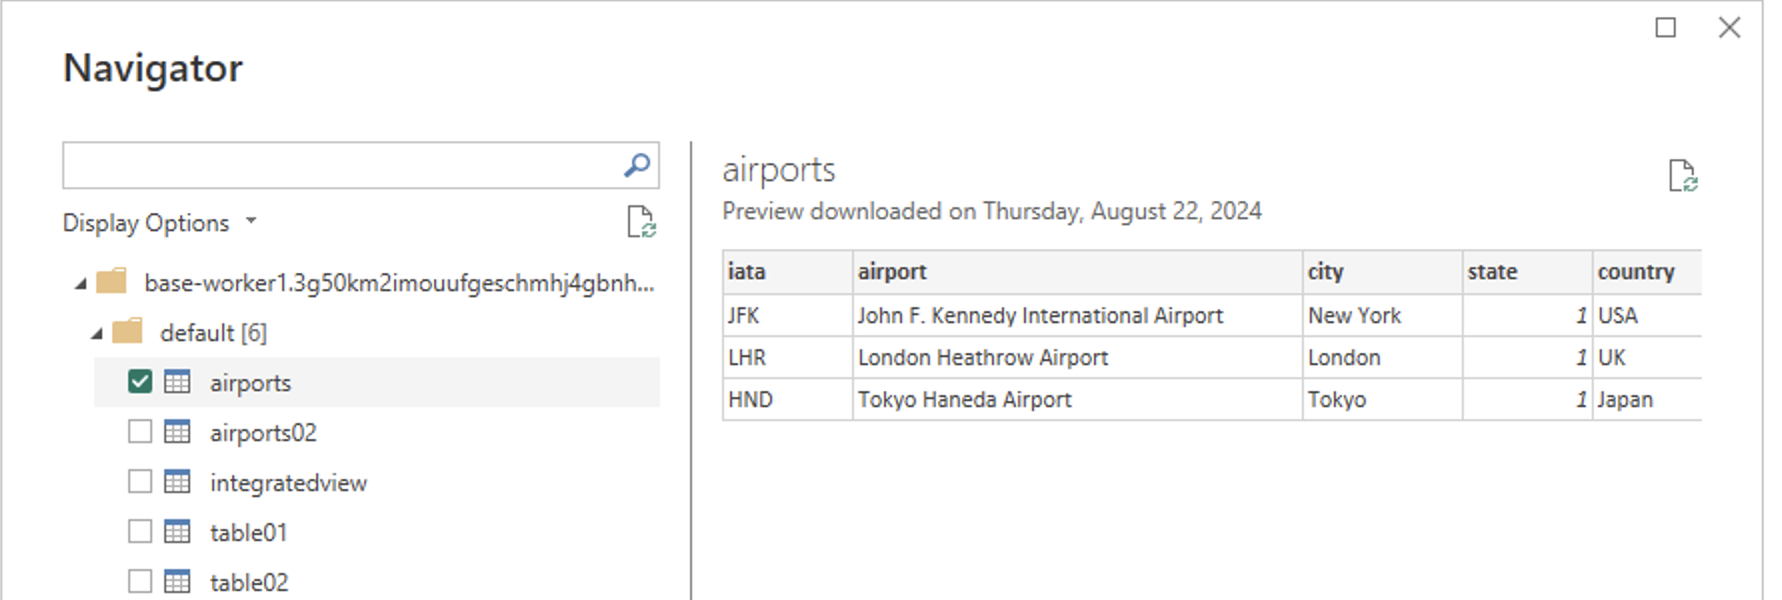The width and height of the screenshot is (1782, 600).
Task: Enable the integratedview checkbox
Action: point(140,482)
